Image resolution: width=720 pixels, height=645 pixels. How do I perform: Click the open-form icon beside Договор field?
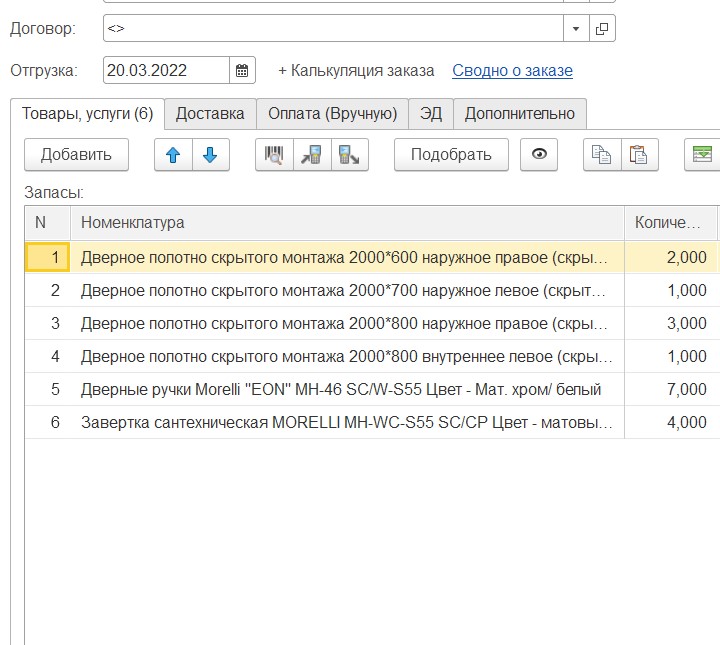click(602, 29)
